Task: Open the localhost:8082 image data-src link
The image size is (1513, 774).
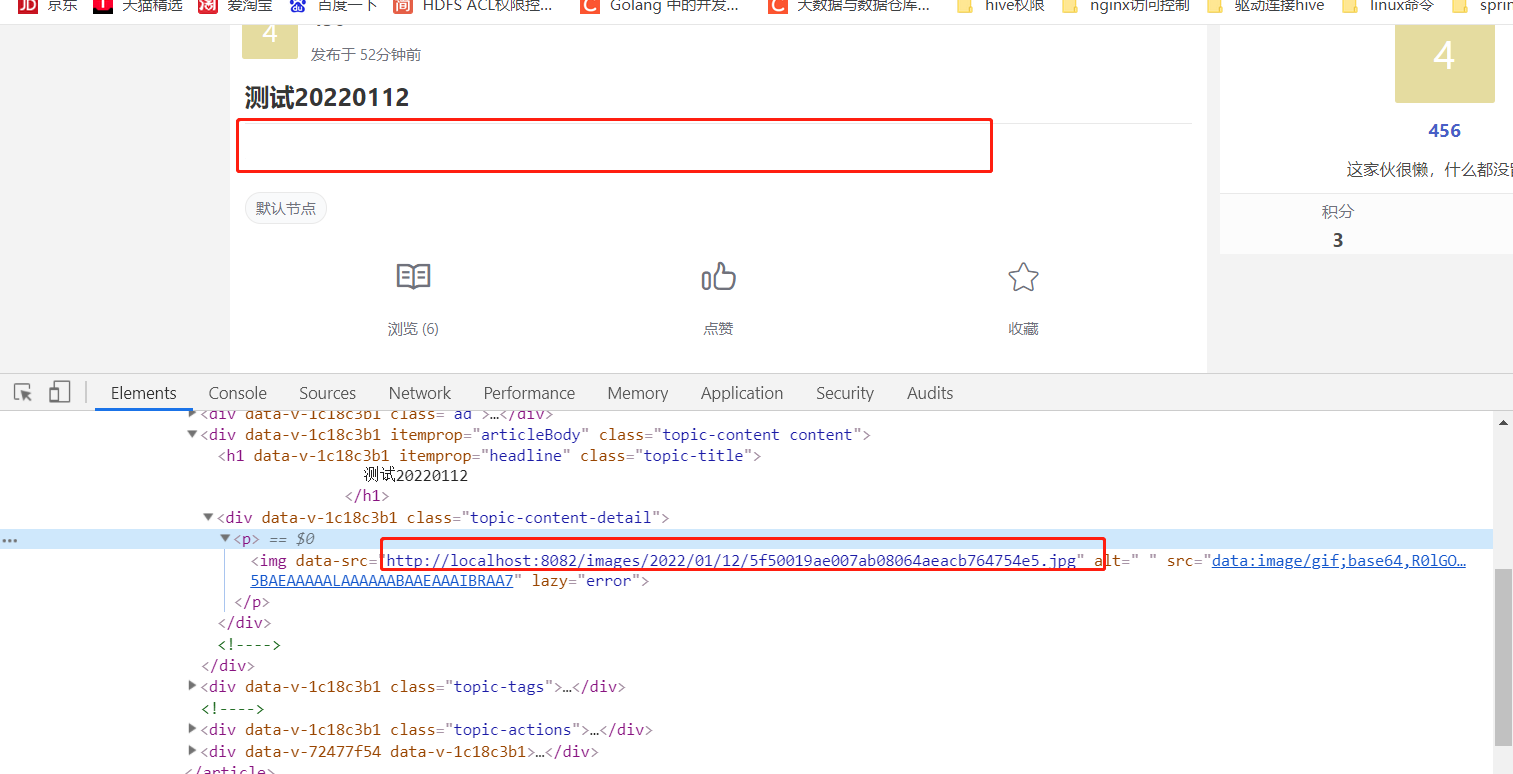Action: pos(731,560)
